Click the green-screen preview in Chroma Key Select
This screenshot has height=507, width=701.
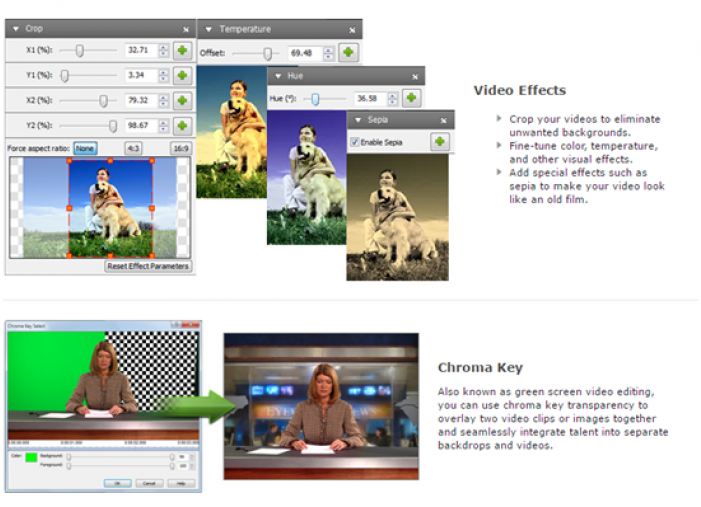pos(103,385)
